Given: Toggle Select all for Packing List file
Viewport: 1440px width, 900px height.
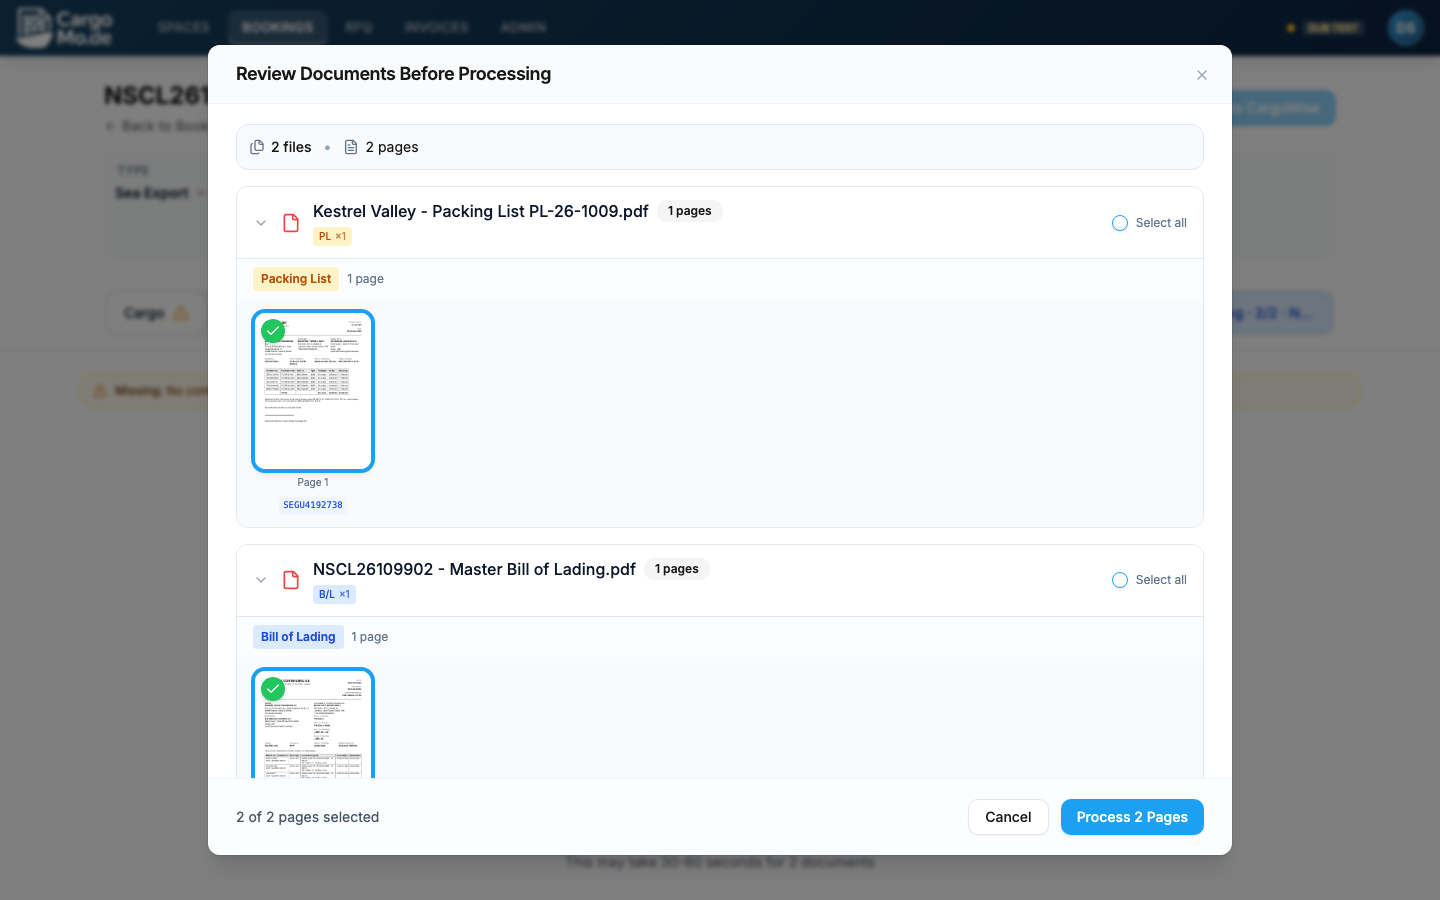Looking at the screenshot, I should tap(1149, 223).
